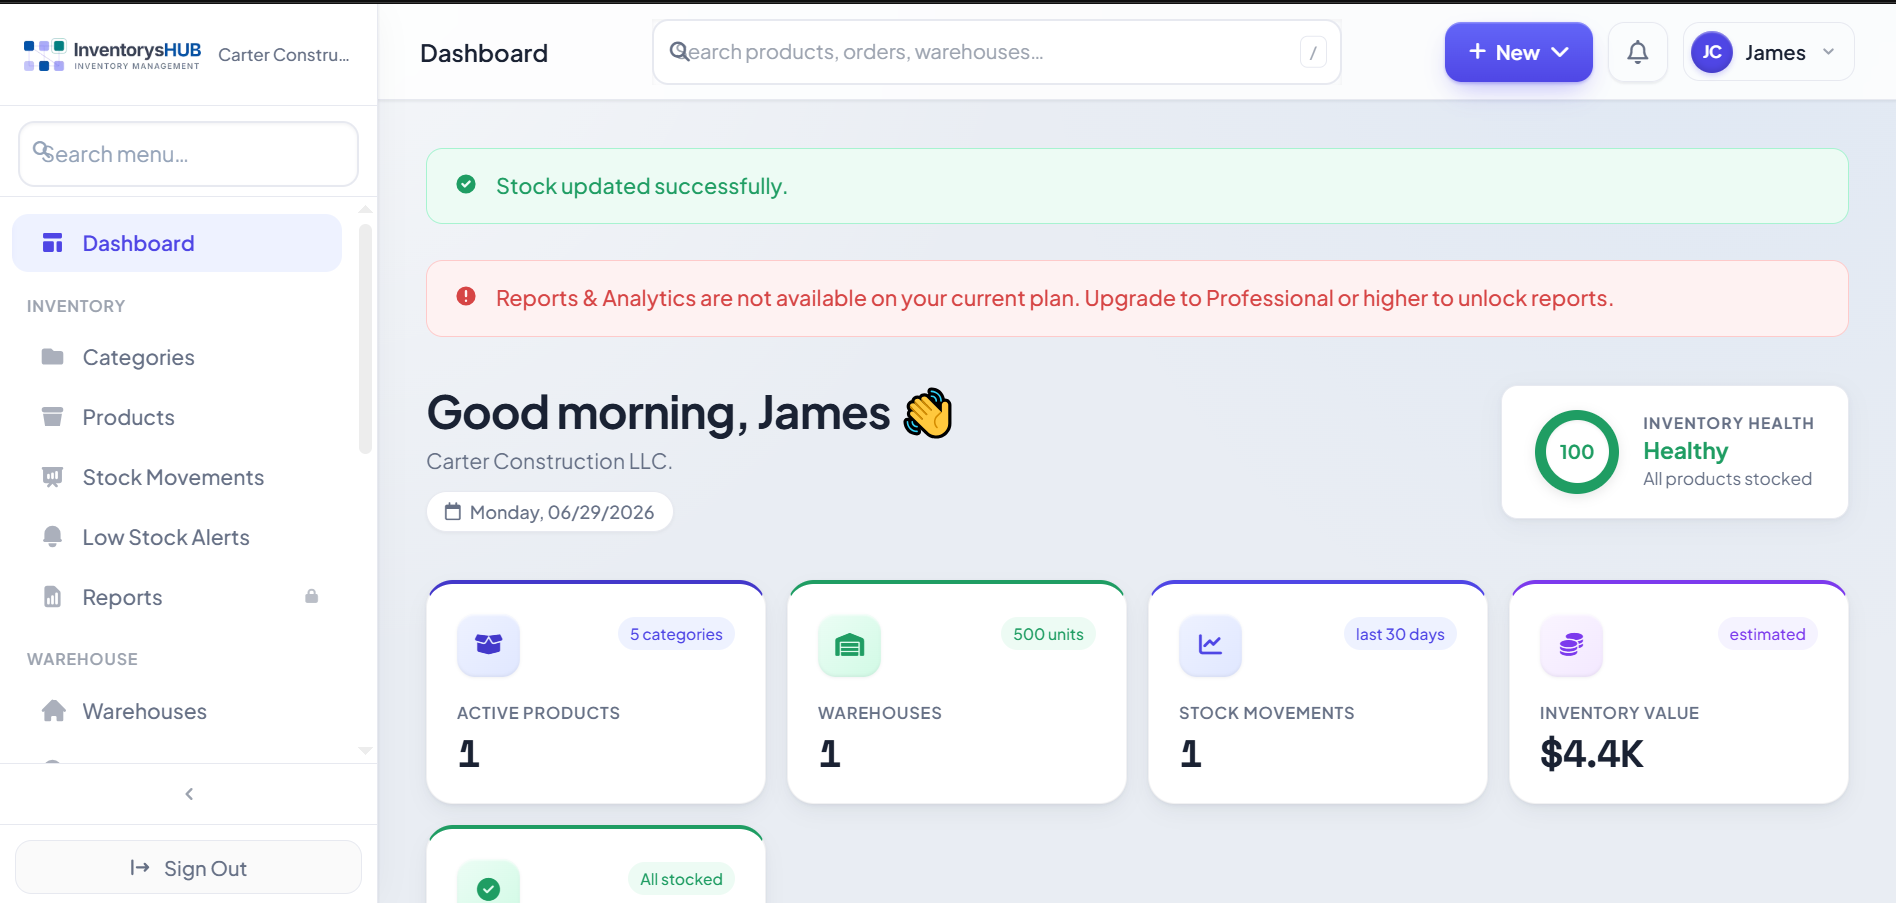Click the Stock Movements chart icon

[1210, 645]
